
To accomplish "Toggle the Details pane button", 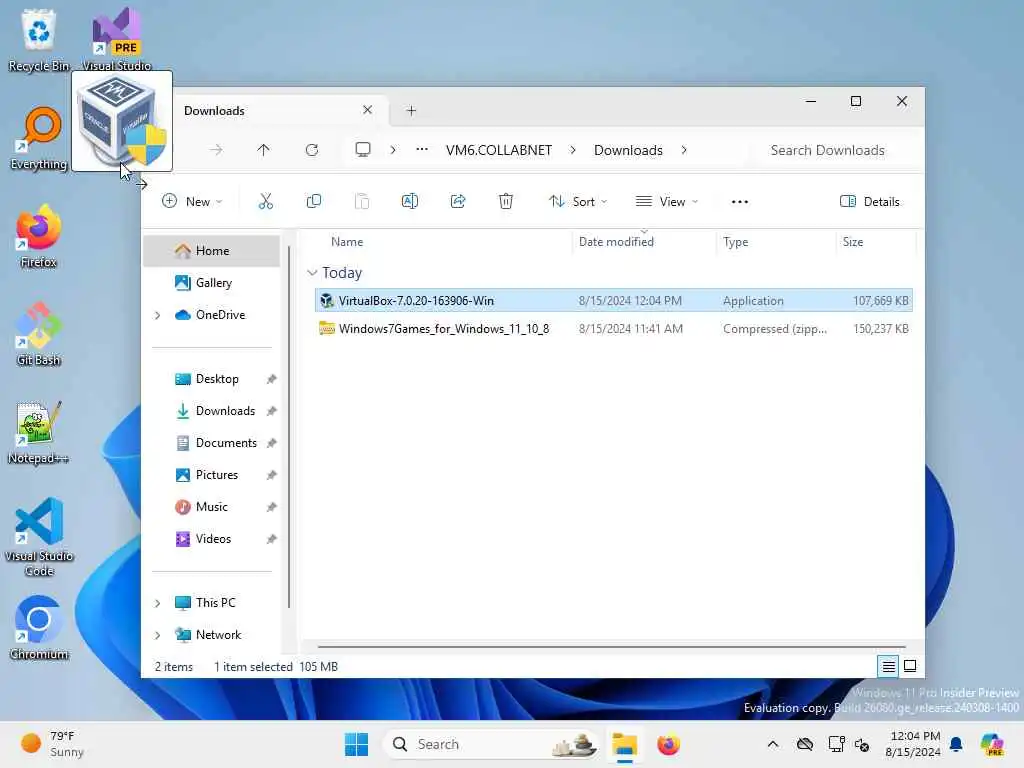I will (x=869, y=201).
